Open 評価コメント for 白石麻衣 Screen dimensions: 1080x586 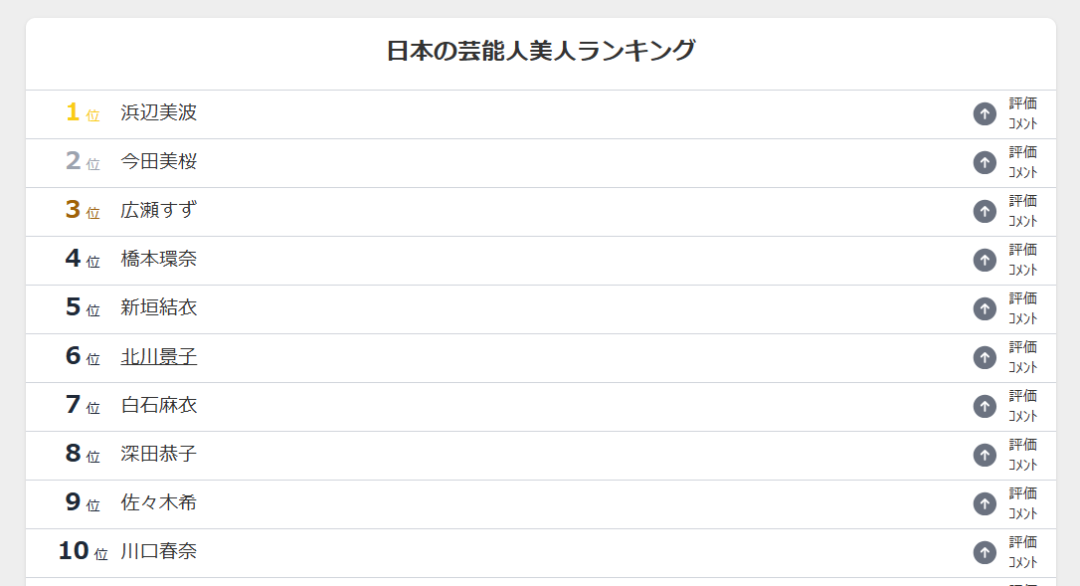click(1023, 406)
